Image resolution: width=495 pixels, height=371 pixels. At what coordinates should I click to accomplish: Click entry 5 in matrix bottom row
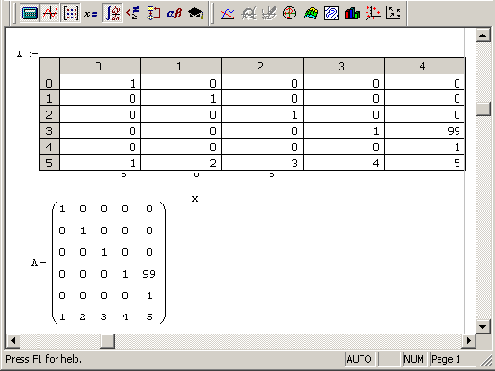pyautogui.click(x=150, y=317)
